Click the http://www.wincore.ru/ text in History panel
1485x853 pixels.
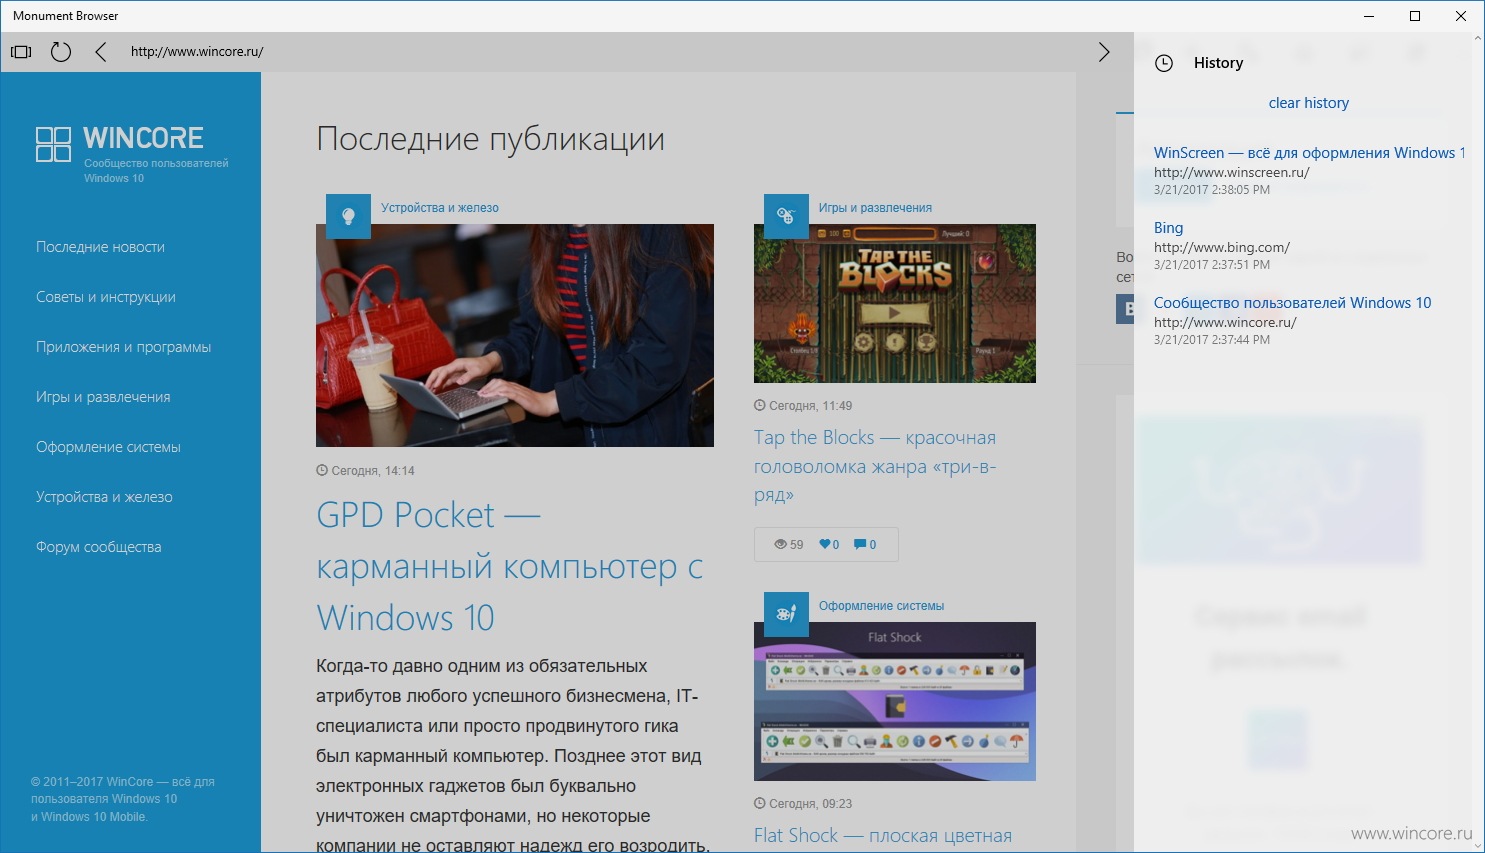[1225, 322]
